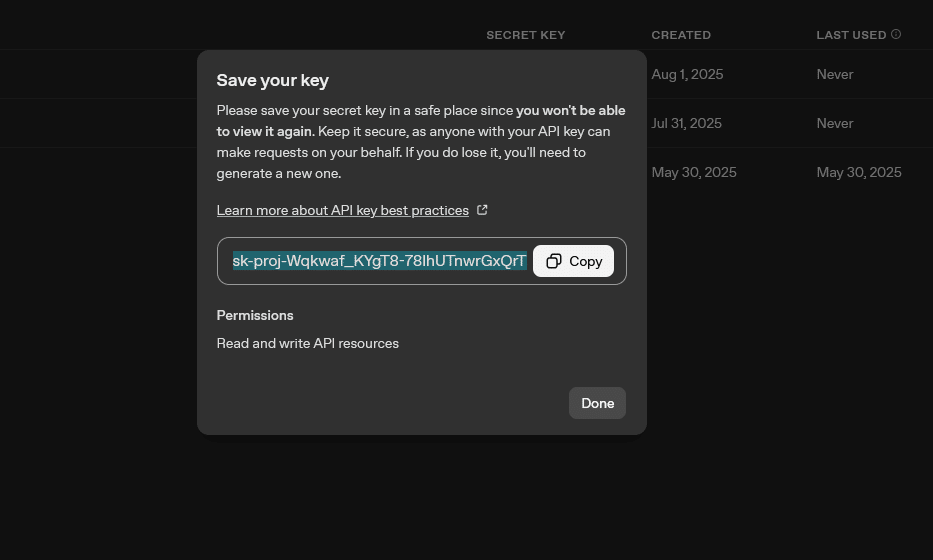Click the highlighted sk-proj secret key field

pos(379,261)
